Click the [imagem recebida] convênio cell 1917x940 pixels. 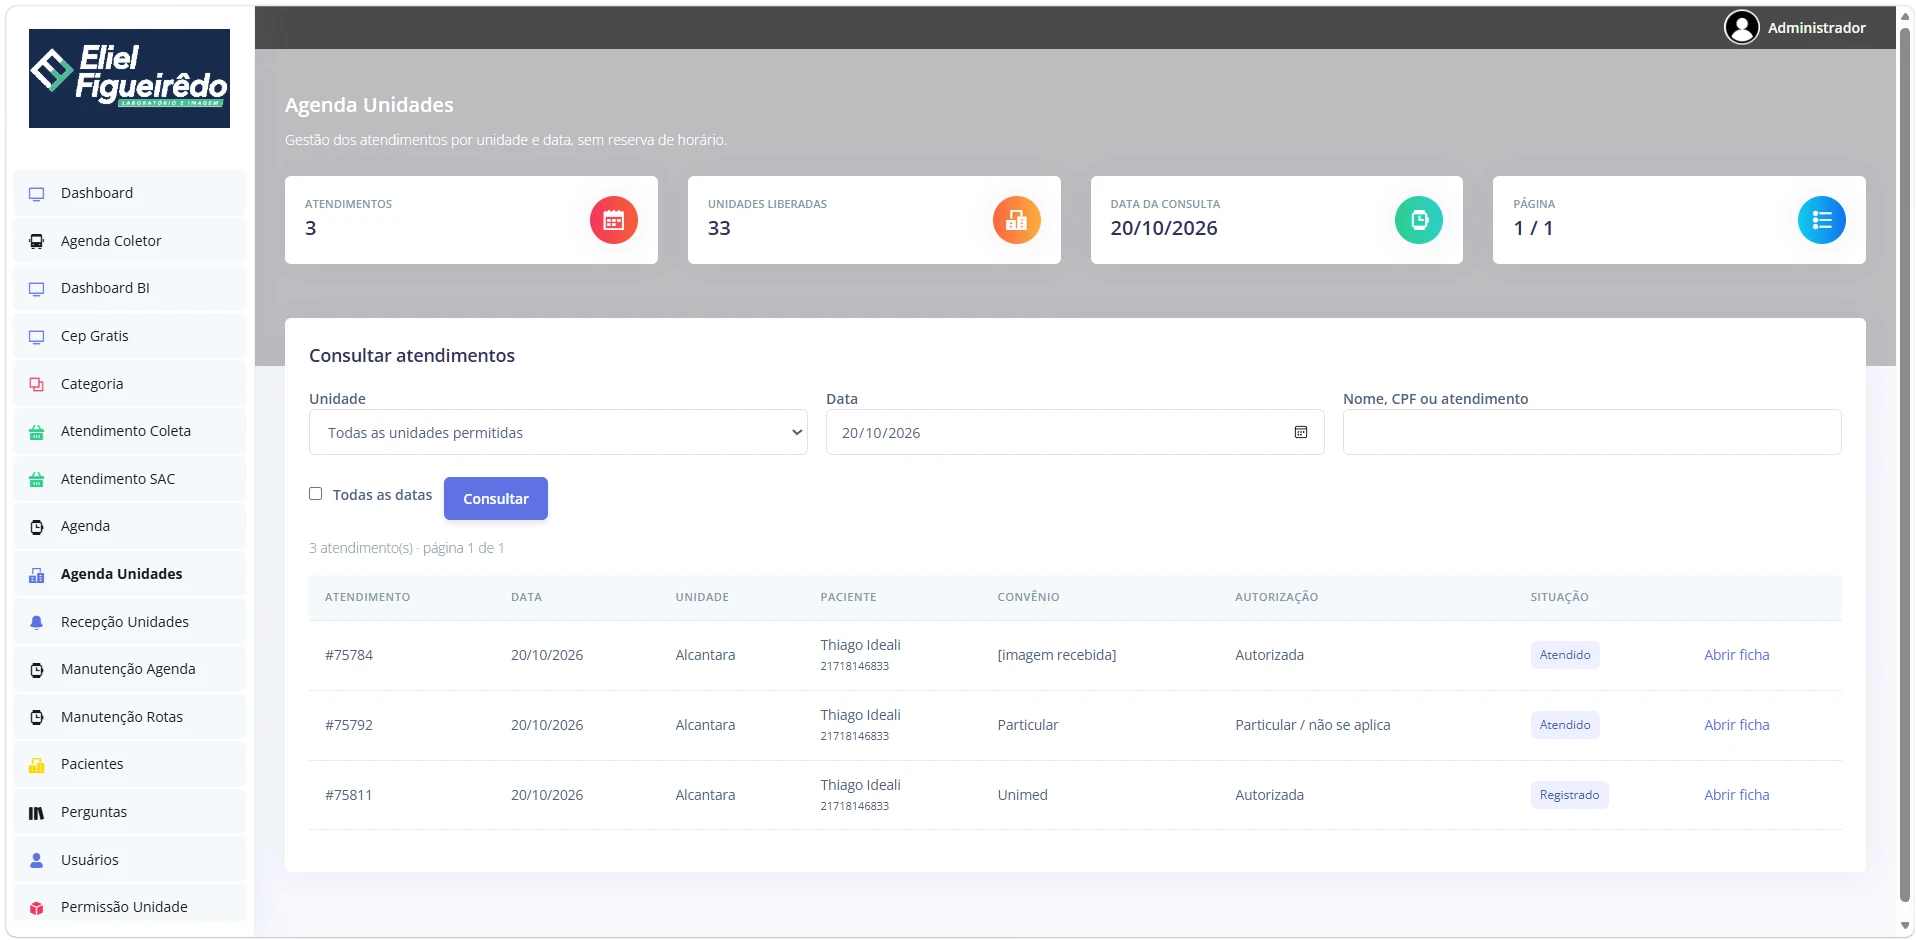pyautogui.click(x=1056, y=655)
